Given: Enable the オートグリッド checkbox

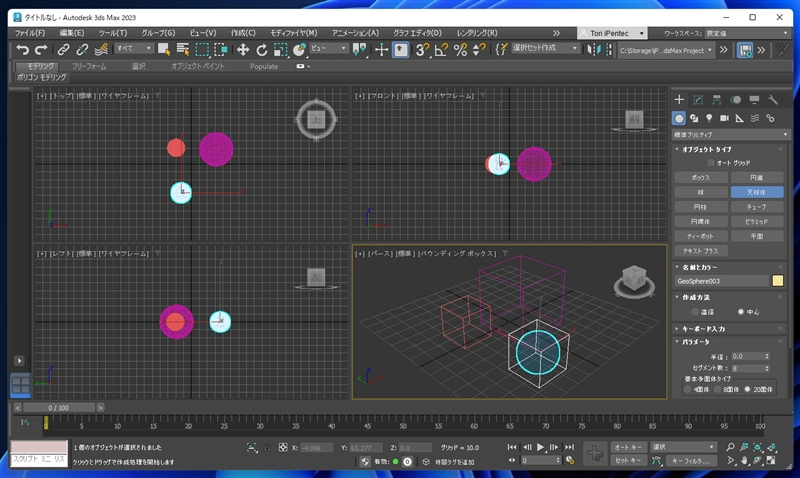Looking at the screenshot, I should pyautogui.click(x=711, y=163).
